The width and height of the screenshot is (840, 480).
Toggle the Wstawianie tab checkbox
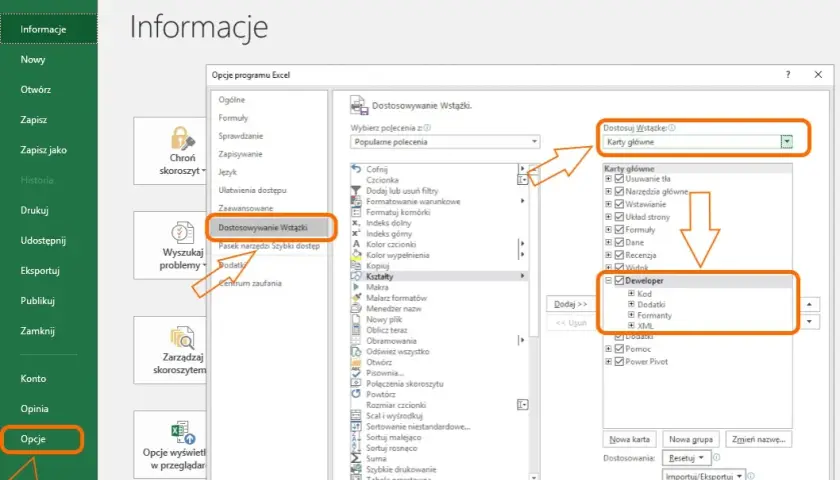coord(619,204)
